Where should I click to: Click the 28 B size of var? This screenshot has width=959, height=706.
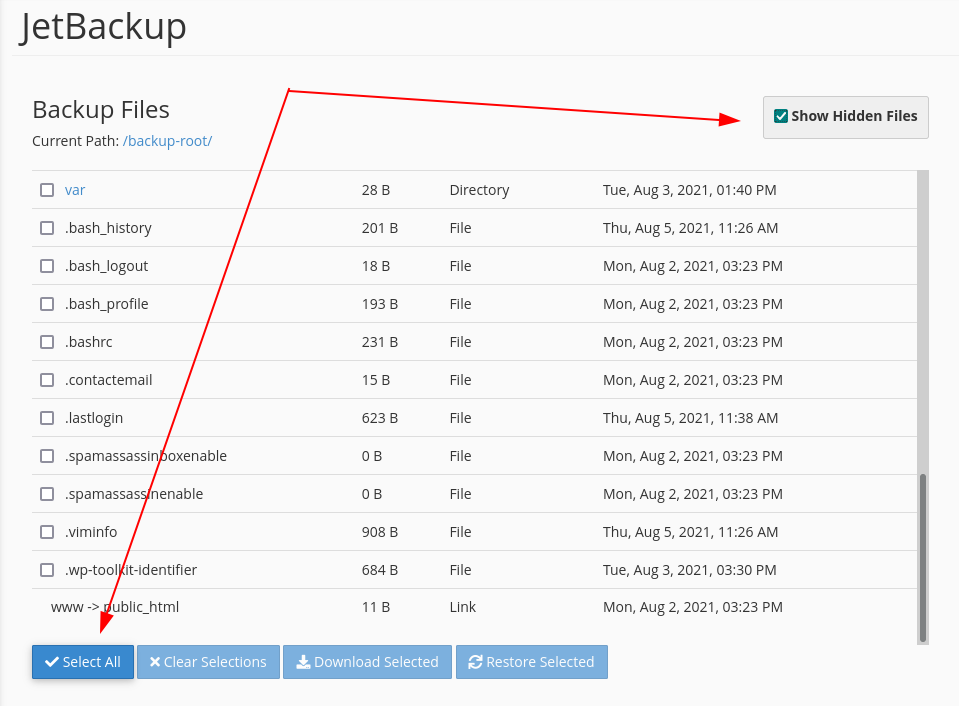coord(376,190)
